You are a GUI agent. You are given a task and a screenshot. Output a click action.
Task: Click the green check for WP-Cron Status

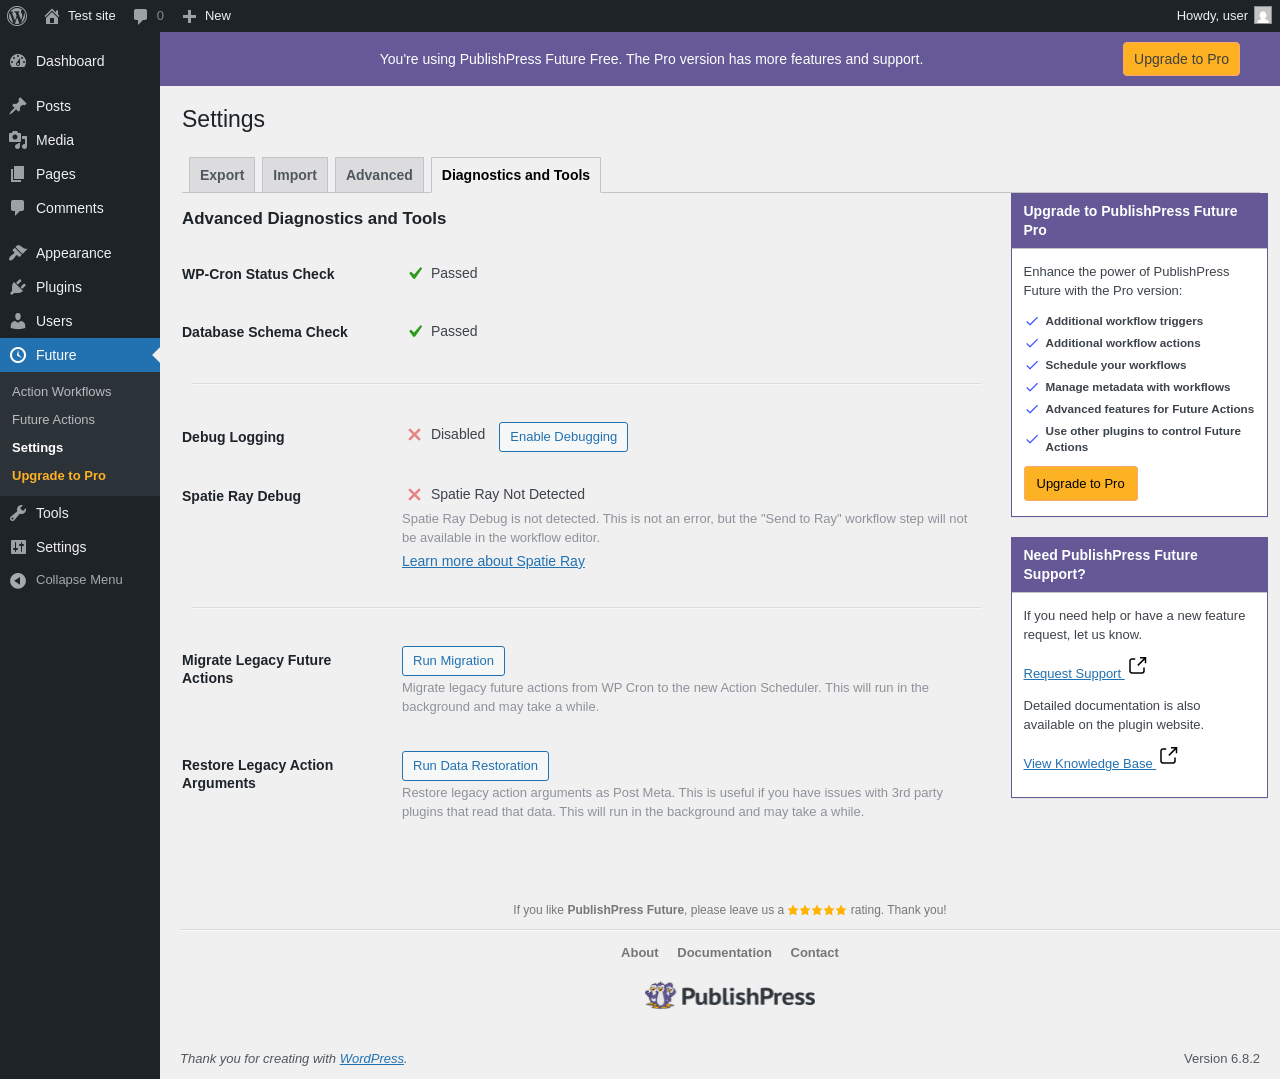[415, 273]
